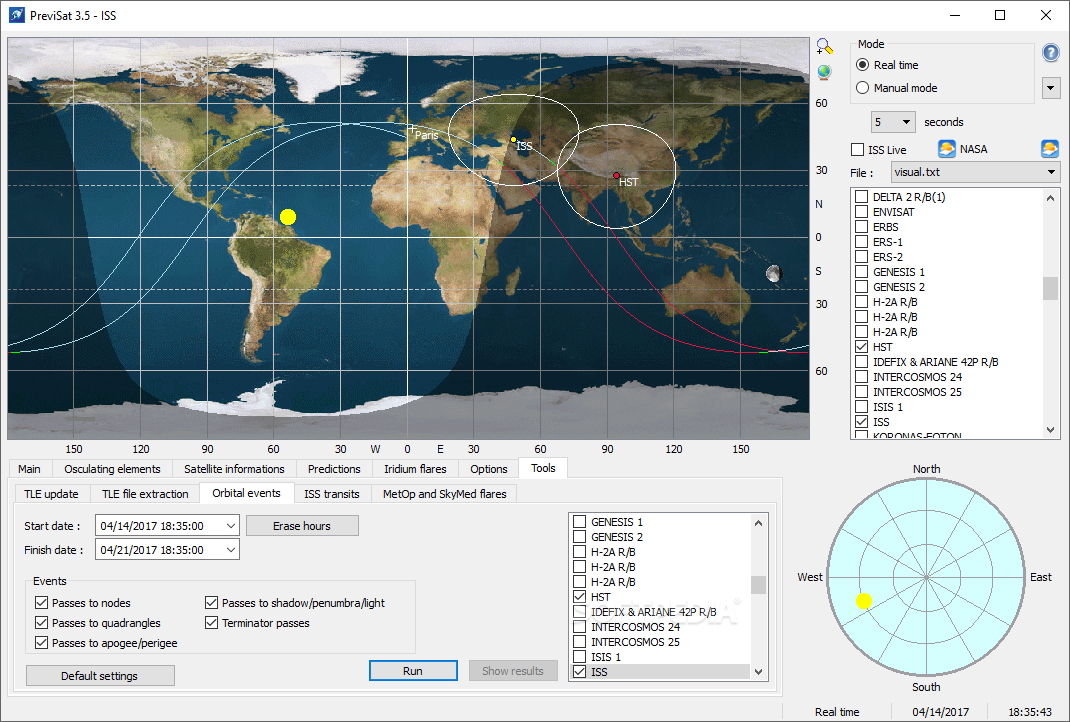Click the globe icon beside the map
This screenshot has width=1070, height=722.
click(824, 72)
